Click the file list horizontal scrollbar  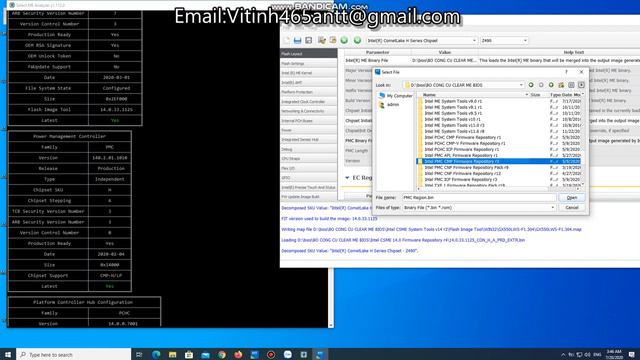tap(498, 189)
